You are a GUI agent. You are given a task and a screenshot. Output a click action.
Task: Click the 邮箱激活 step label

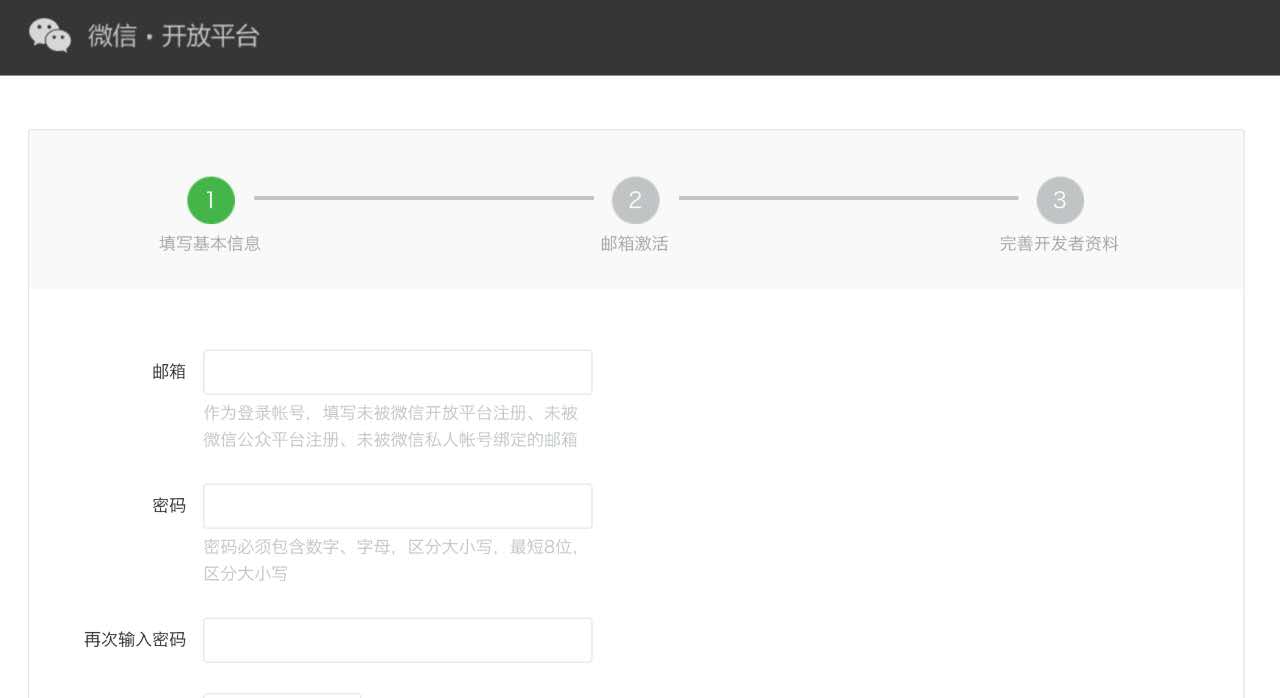click(635, 244)
